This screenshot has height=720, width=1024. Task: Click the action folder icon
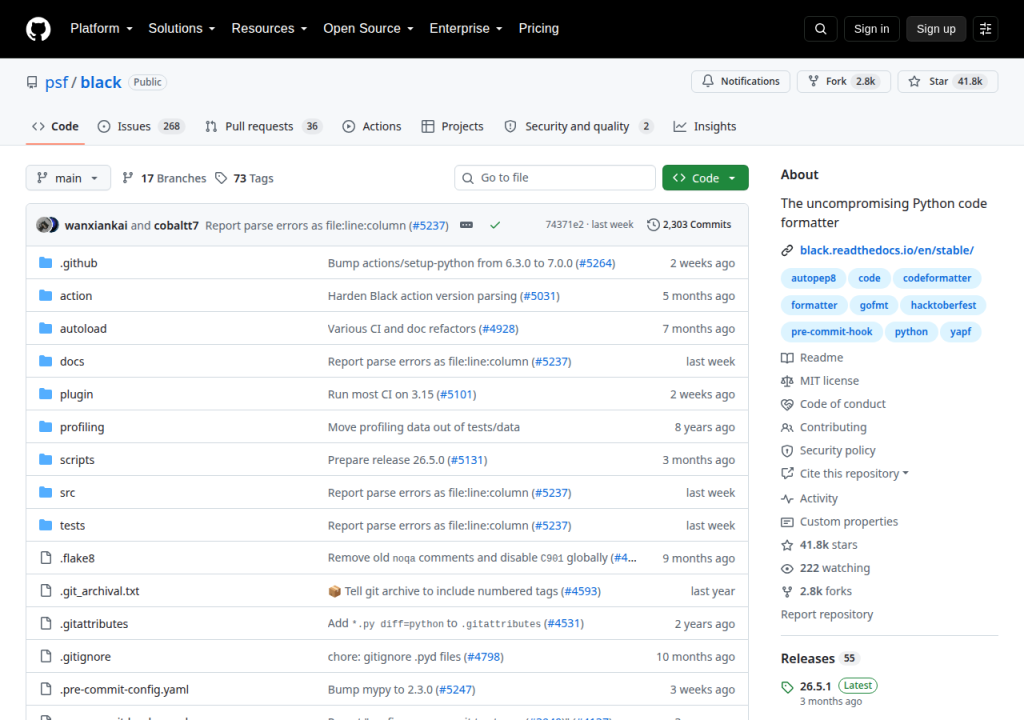[45, 295]
